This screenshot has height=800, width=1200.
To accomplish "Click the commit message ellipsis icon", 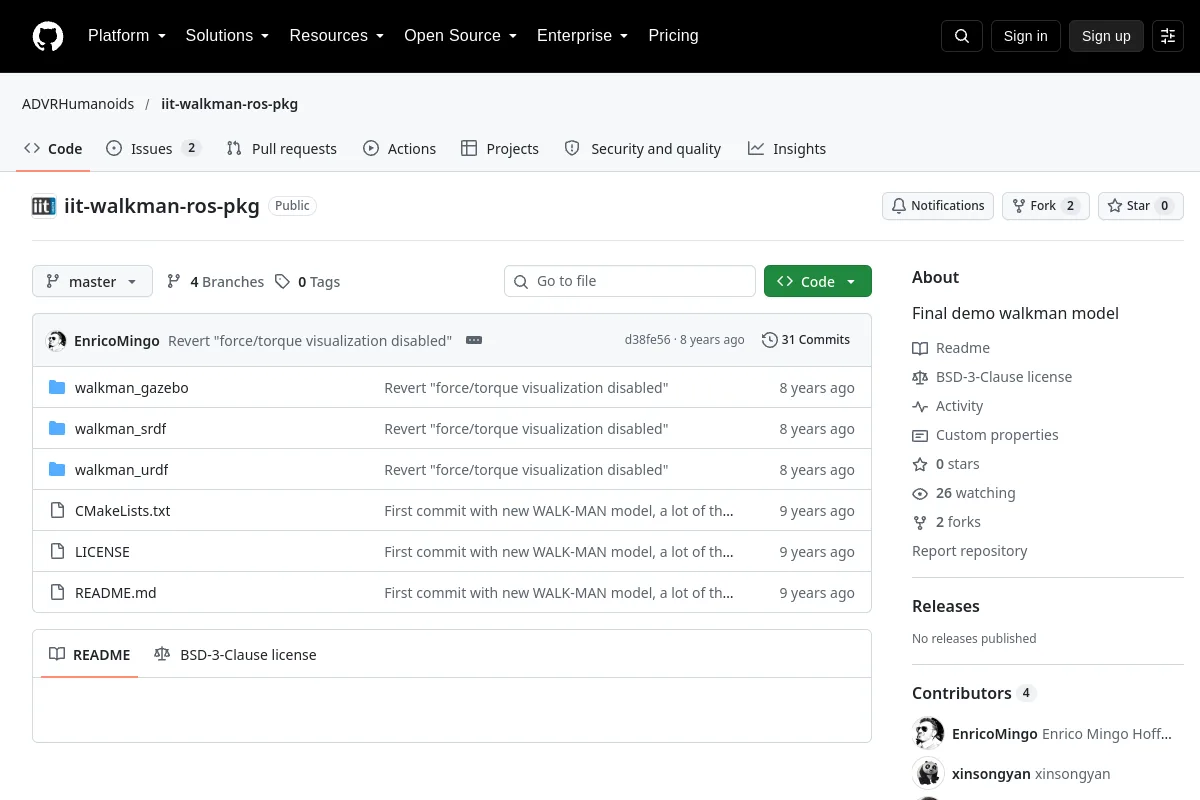I will 474,340.
